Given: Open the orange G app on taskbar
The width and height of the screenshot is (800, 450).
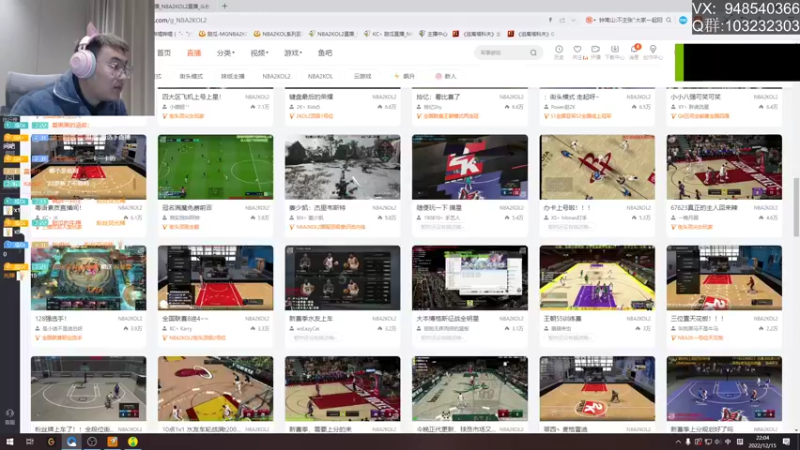Looking at the screenshot, I should pos(51,442).
